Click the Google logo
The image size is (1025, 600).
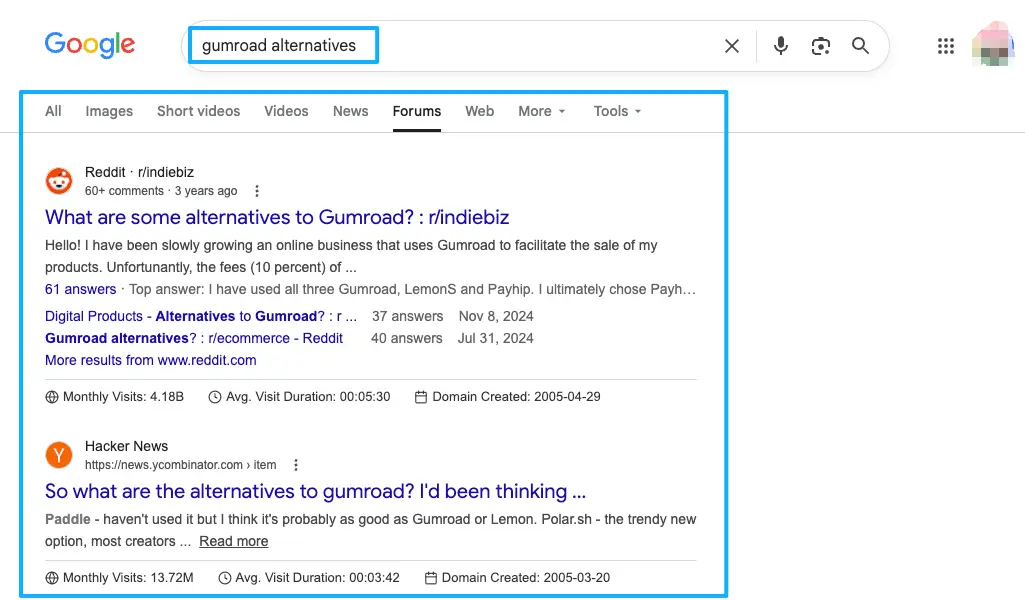[90, 45]
